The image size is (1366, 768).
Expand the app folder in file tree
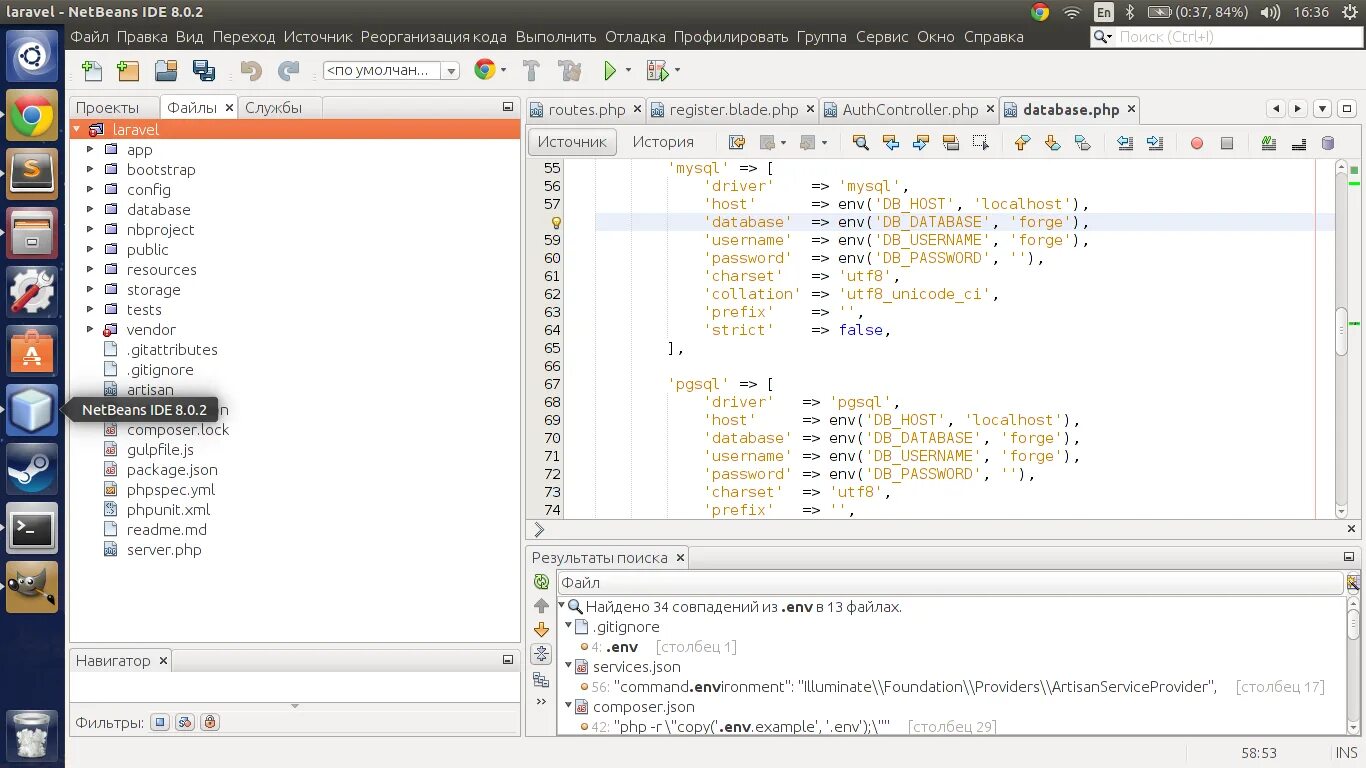point(89,149)
